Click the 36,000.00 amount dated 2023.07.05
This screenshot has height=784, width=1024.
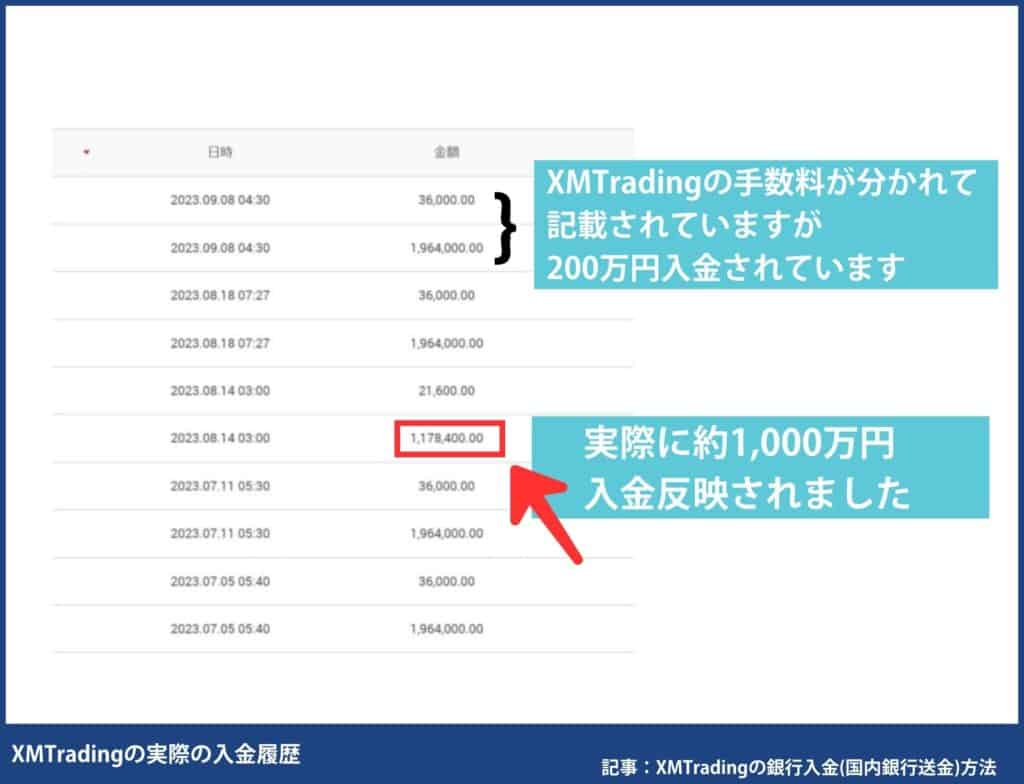(447, 581)
